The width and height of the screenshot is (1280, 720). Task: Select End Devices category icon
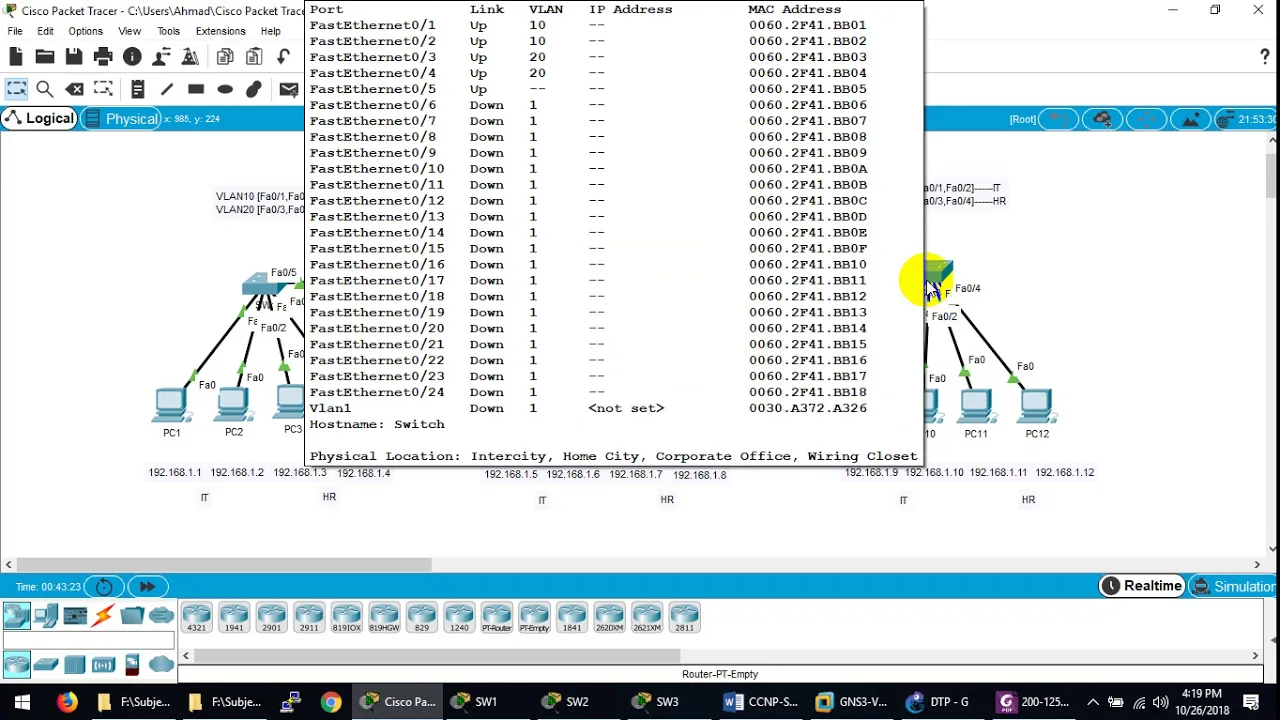46,616
